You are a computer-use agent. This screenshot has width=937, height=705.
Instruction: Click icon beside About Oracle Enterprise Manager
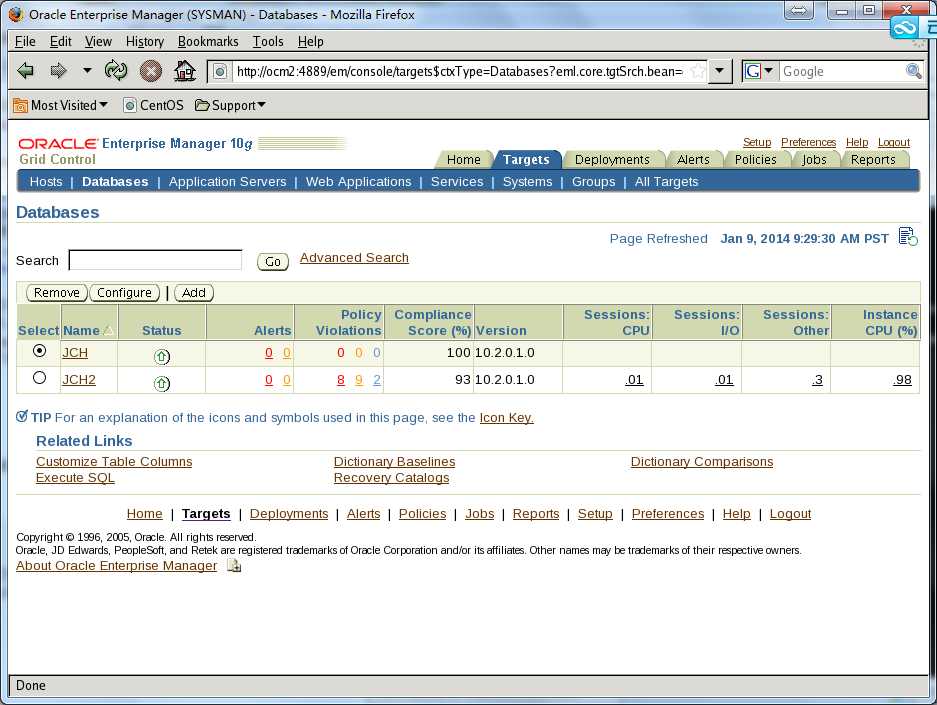tap(234, 565)
